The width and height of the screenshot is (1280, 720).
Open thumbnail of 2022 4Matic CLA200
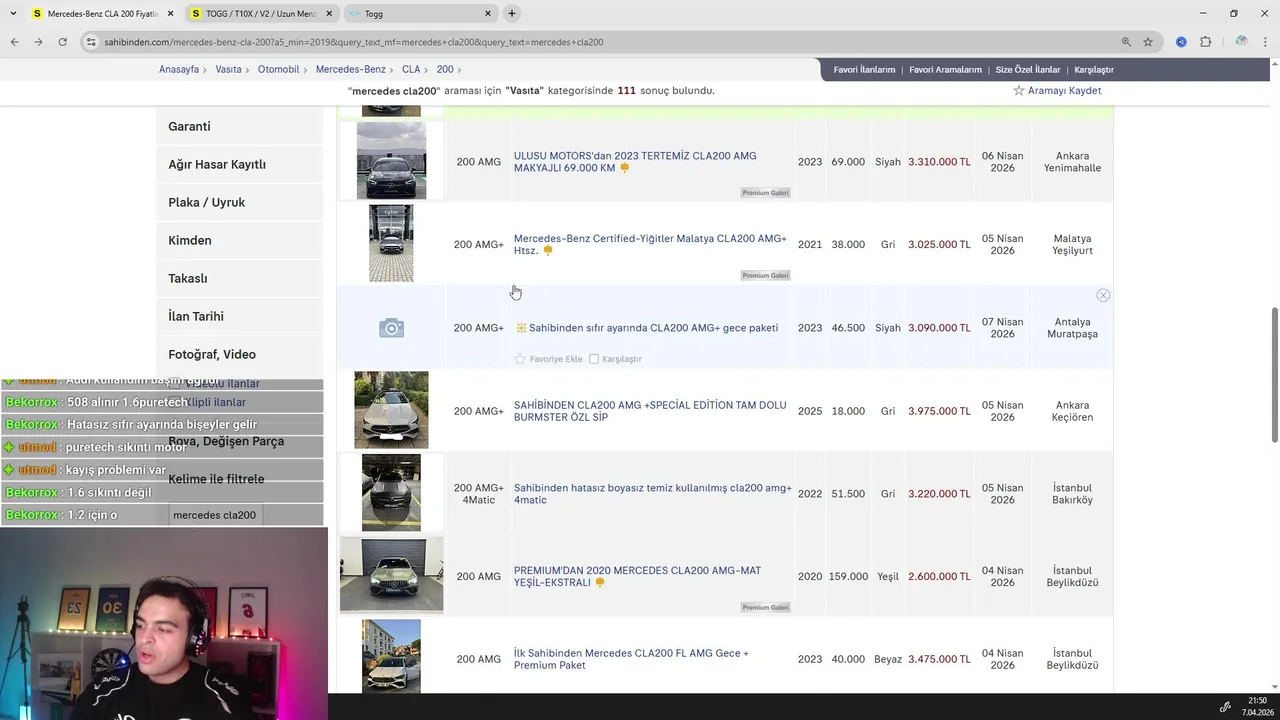pyautogui.click(x=391, y=493)
